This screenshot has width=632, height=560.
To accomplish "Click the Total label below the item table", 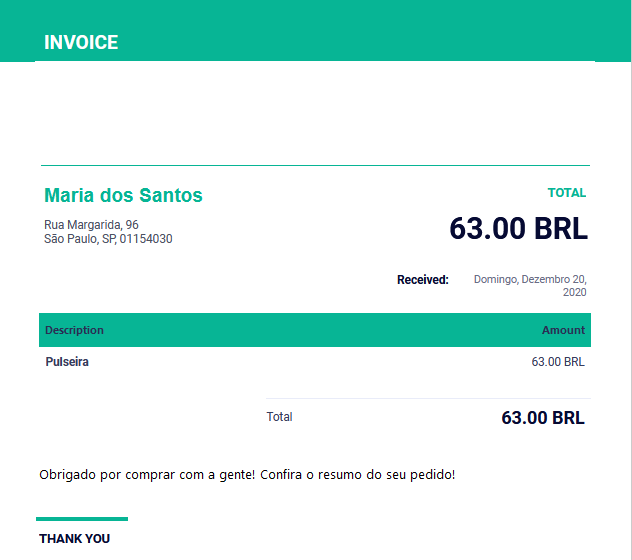I will pos(279,417).
